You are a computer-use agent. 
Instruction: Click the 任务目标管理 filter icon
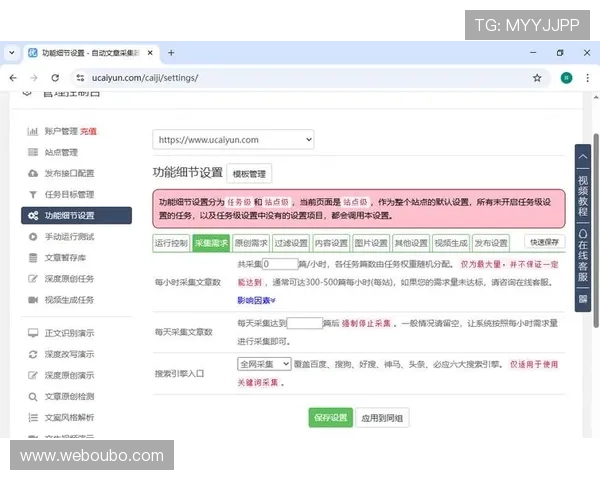click(33, 195)
